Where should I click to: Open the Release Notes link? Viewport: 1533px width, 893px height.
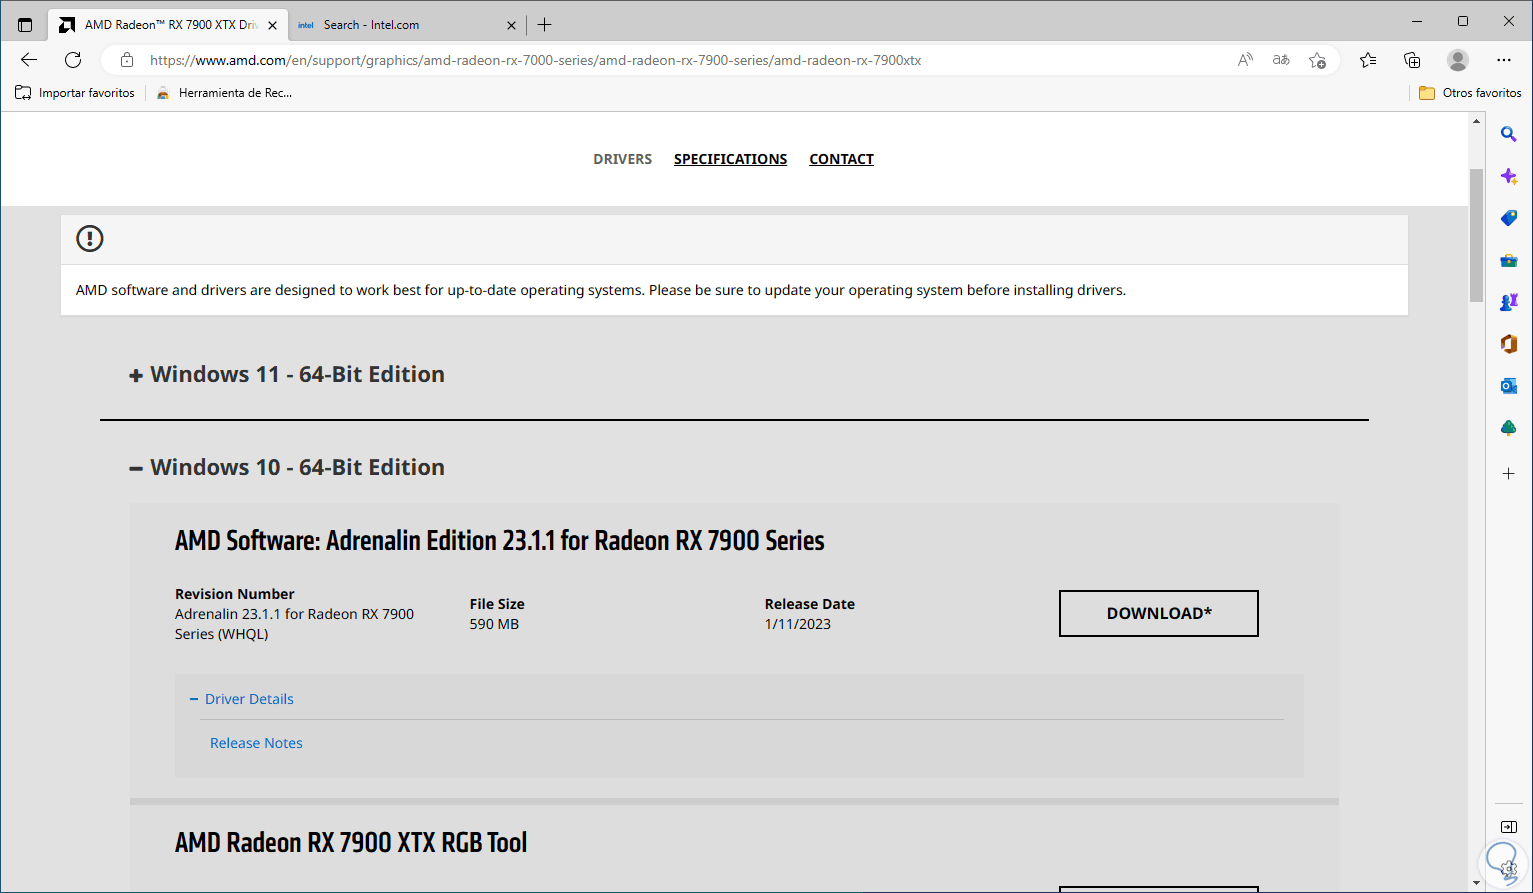[256, 743]
